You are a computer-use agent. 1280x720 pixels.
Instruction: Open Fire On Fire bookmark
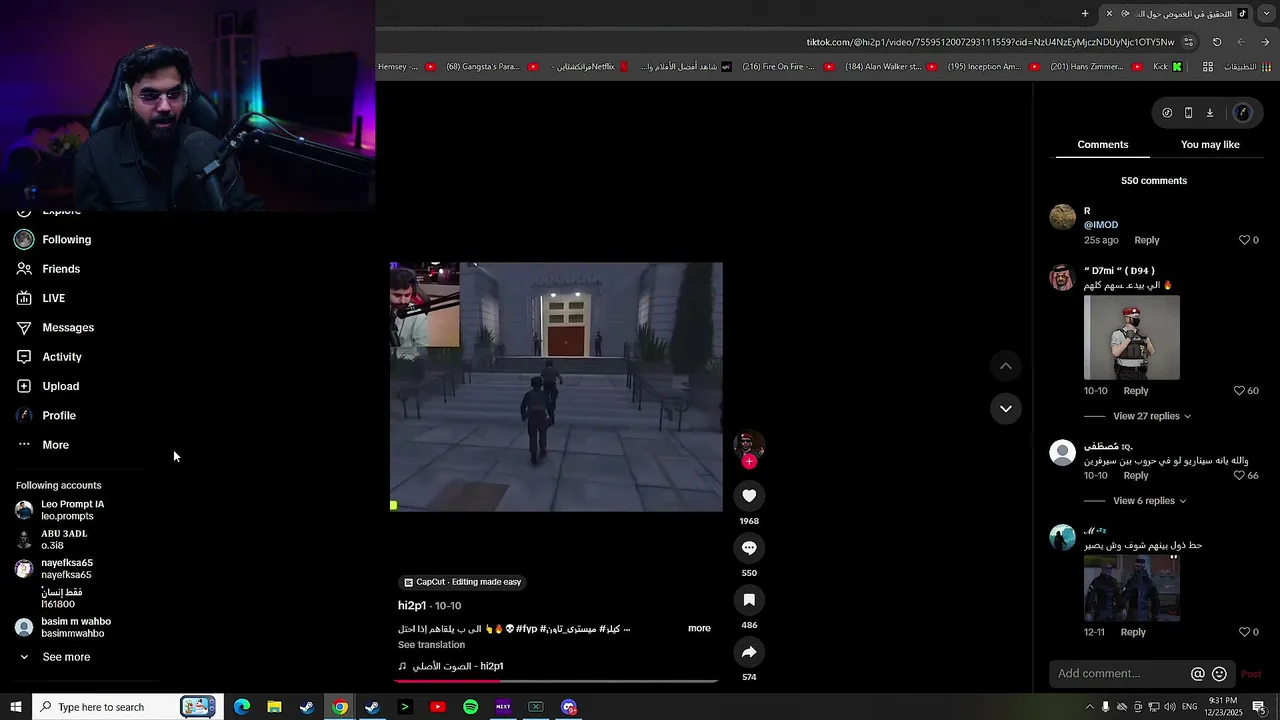point(787,67)
